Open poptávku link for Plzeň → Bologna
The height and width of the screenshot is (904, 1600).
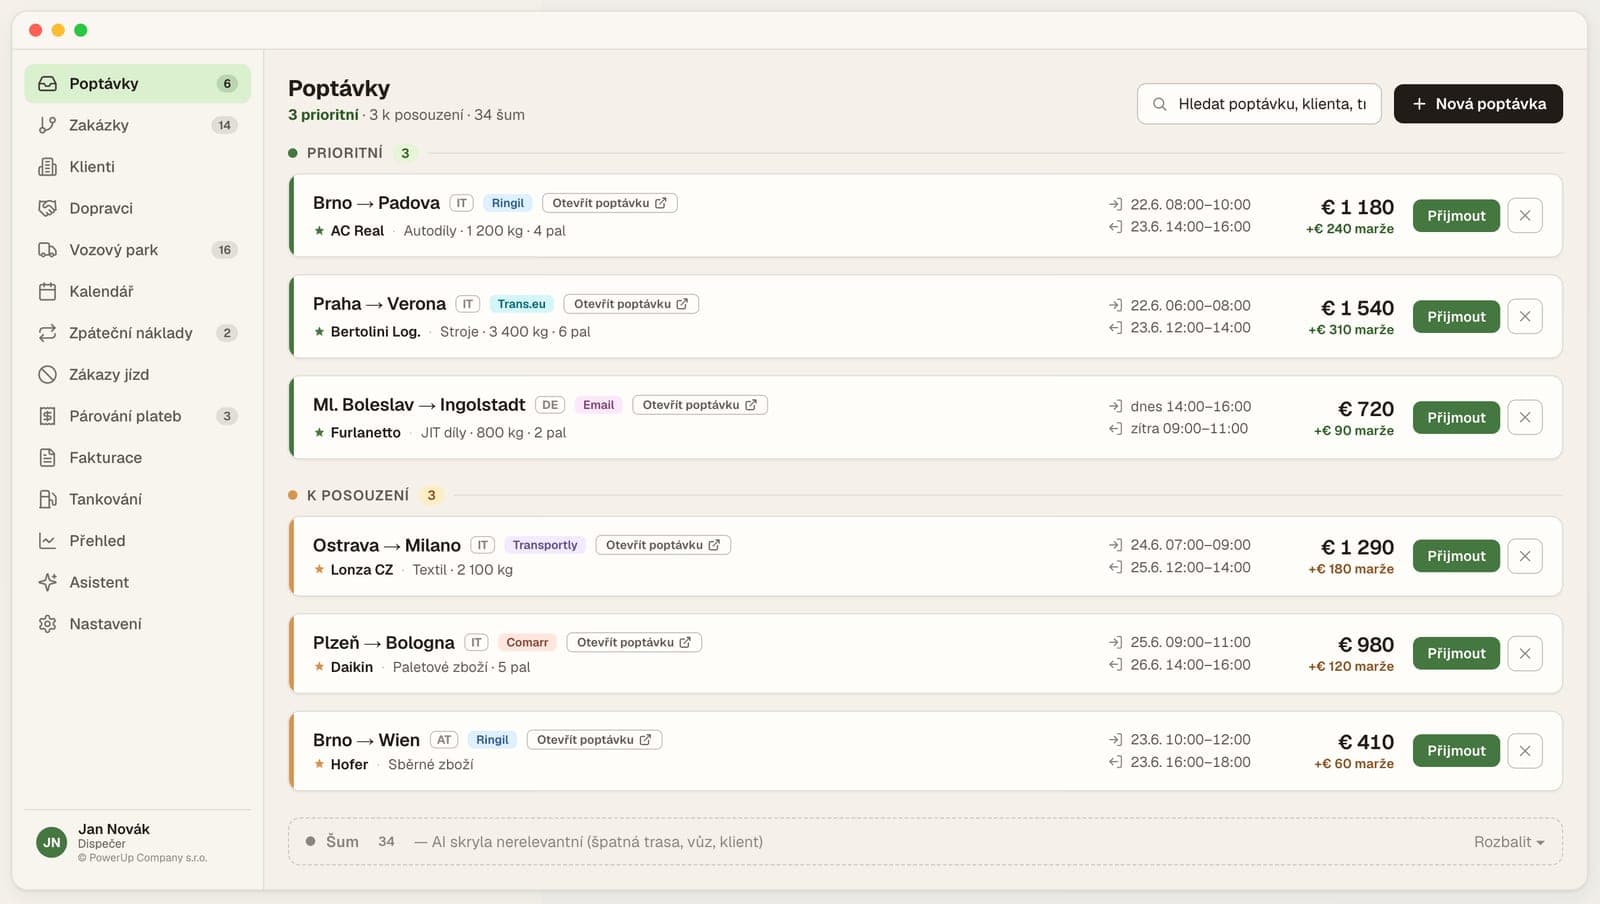click(x=634, y=643)
